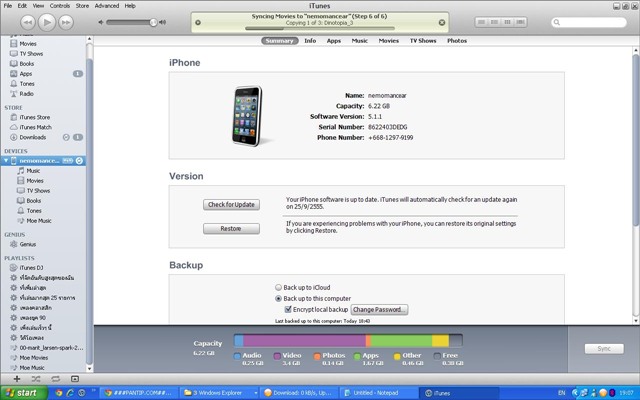Click the Sync button

coord(604,349)
